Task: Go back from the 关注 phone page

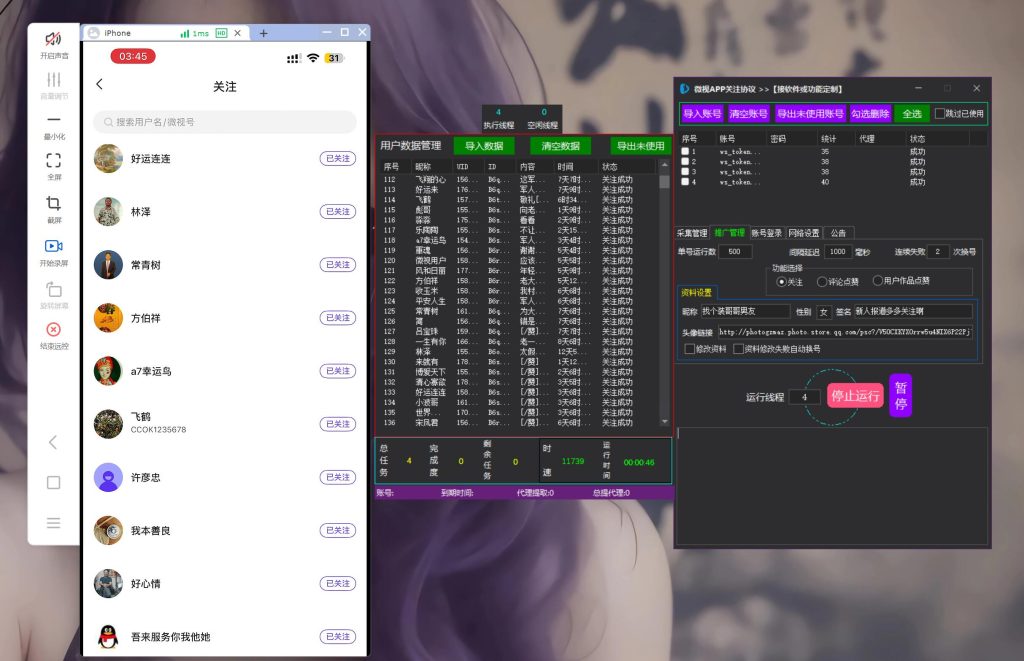Action: click(x=99, y=84)
